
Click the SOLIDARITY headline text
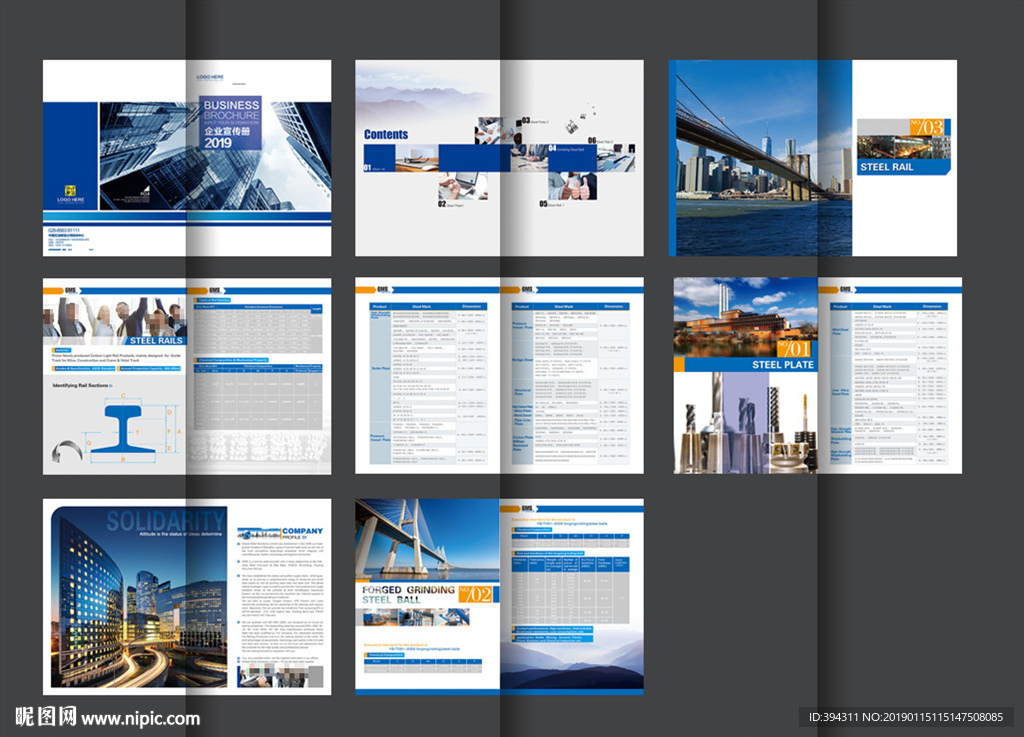(x=165, y=521)
